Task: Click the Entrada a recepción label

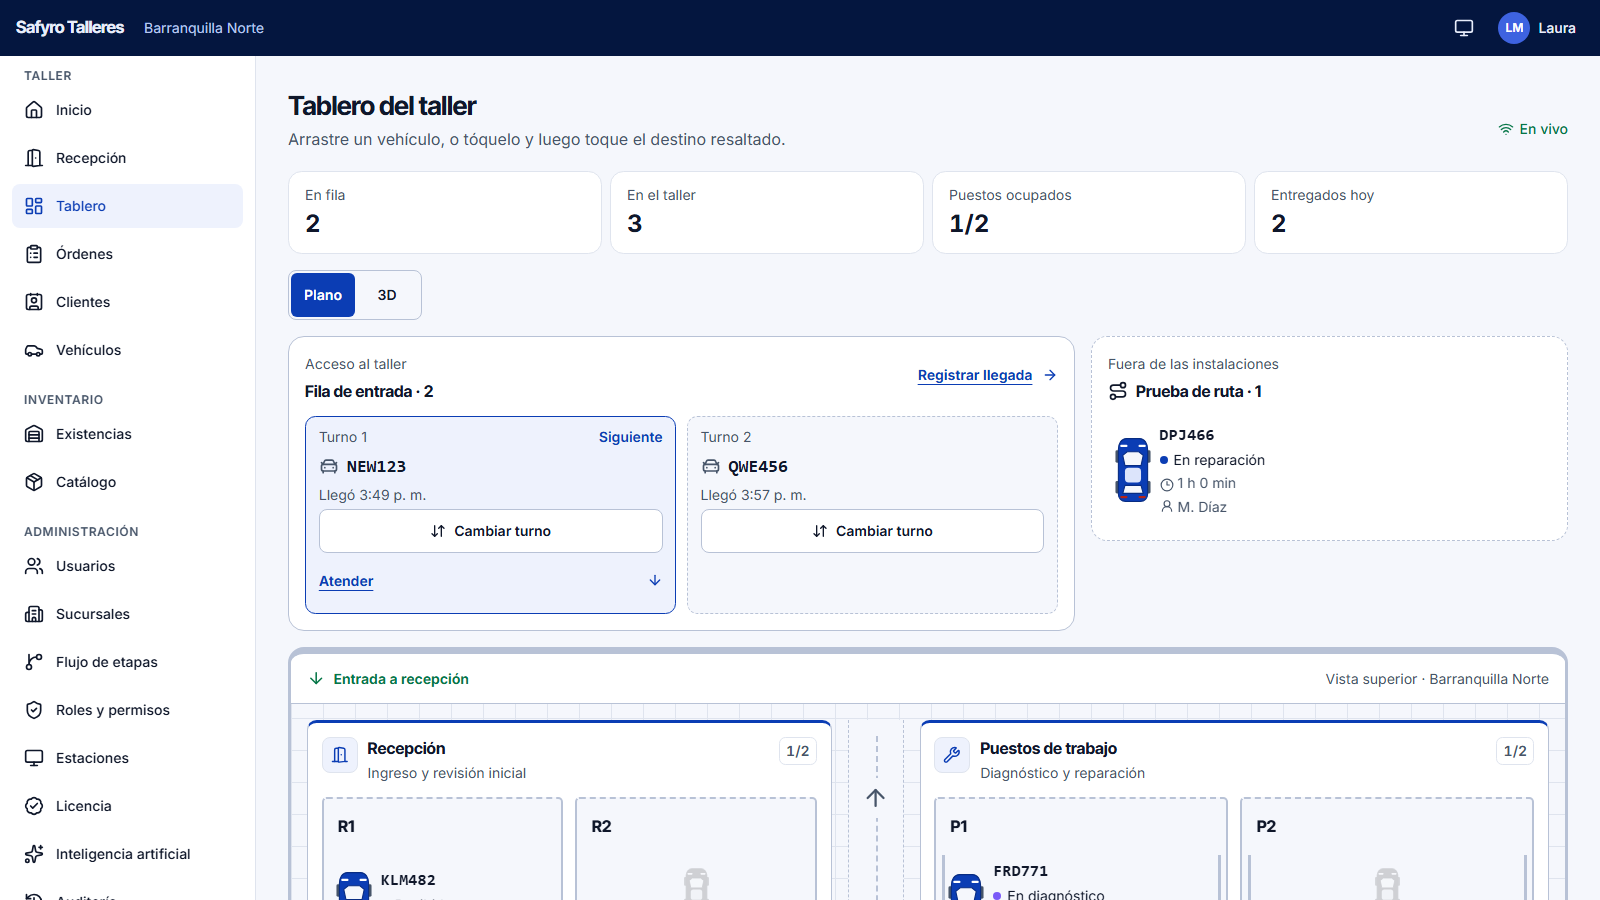Action: (401, 679)
